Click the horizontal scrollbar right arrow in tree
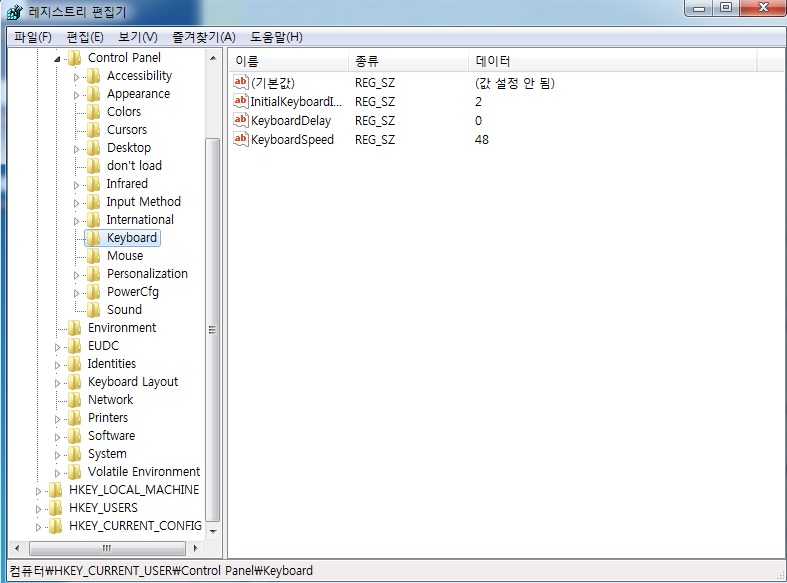Image resolution: width=787 pixels, height=583 pixels. 195,548
